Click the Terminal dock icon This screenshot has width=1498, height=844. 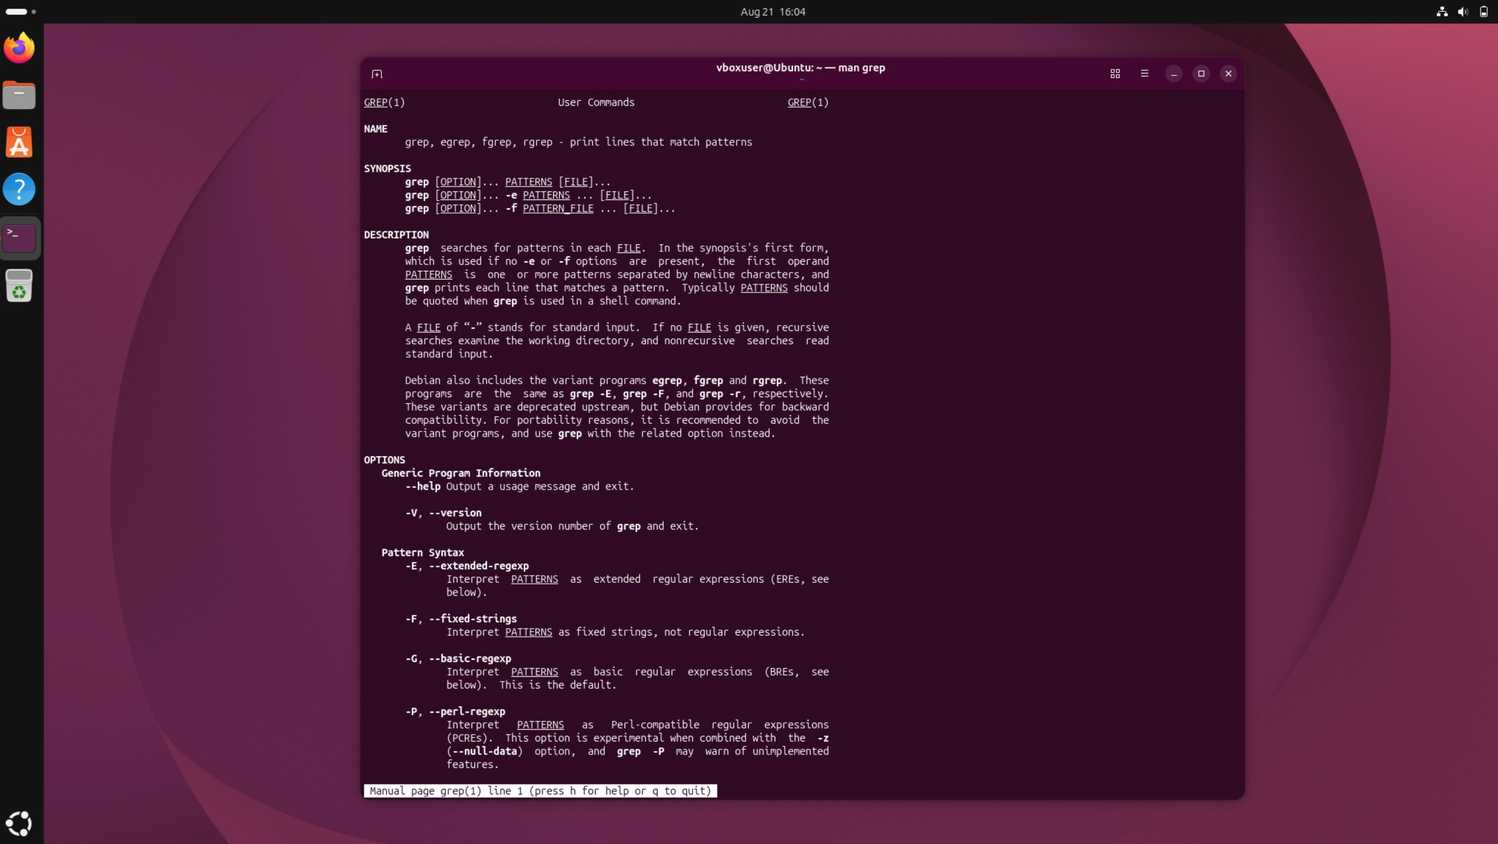tap(19, 237)
